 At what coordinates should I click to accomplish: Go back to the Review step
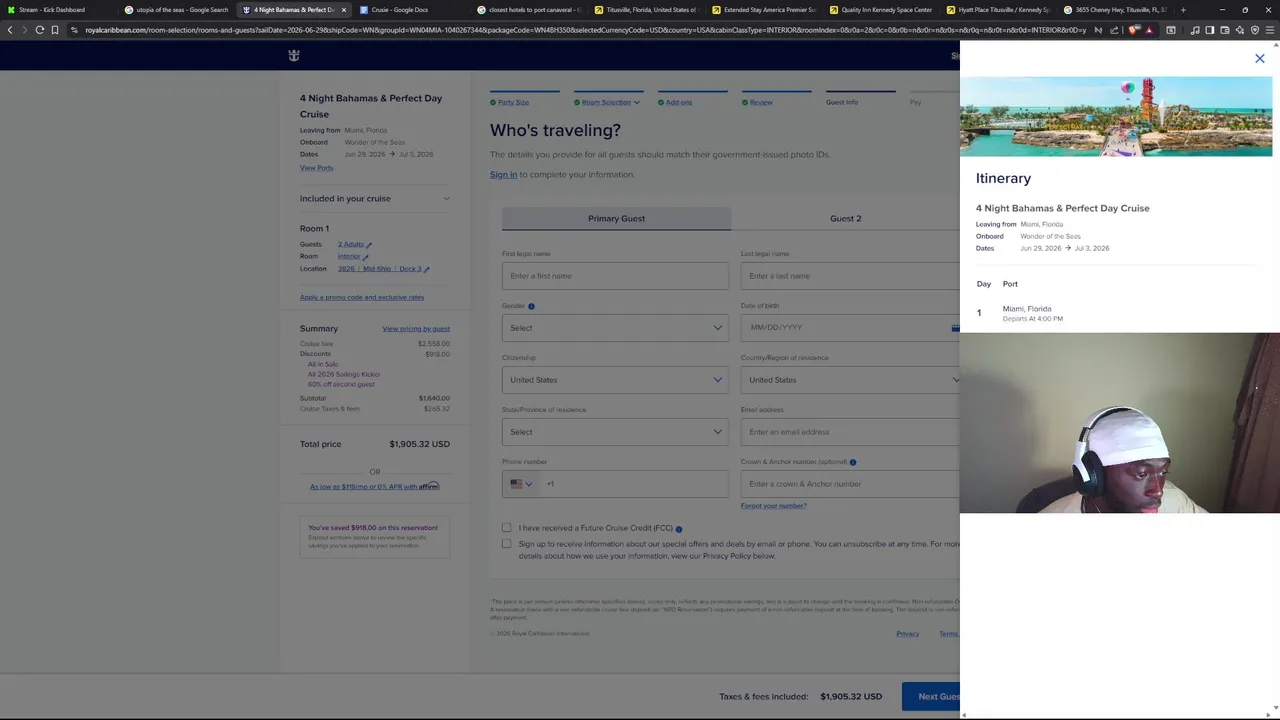tap(761, 102)
